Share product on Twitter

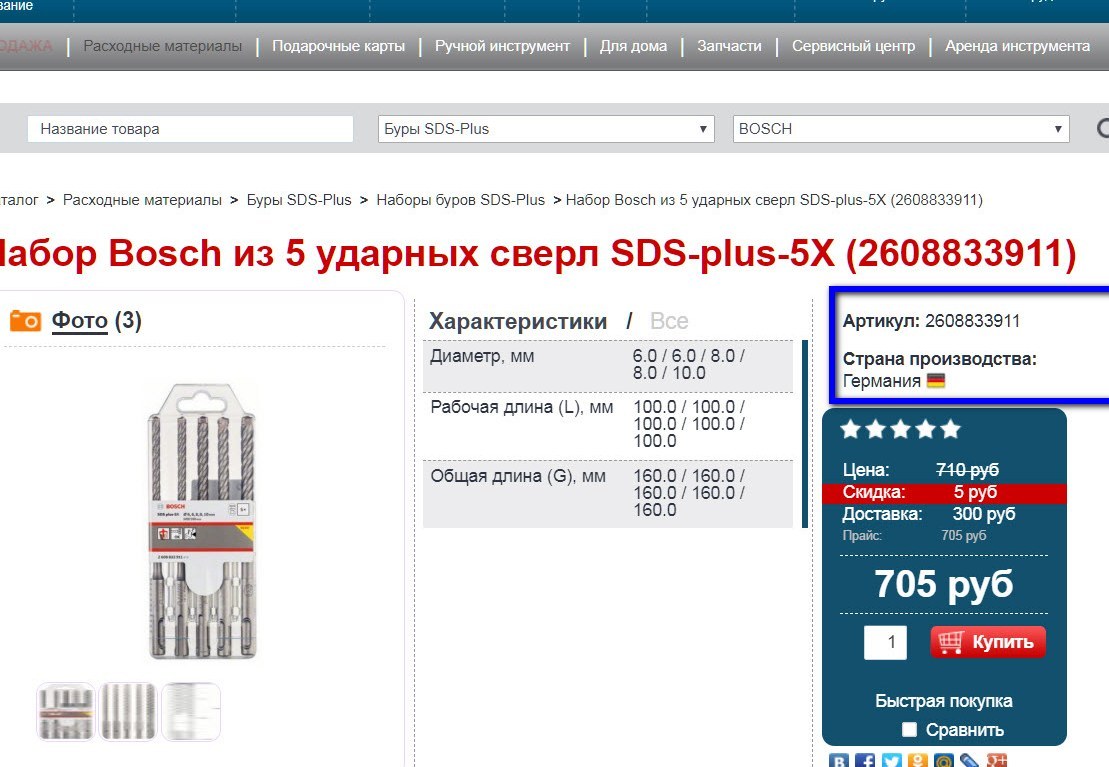[892, 762]
